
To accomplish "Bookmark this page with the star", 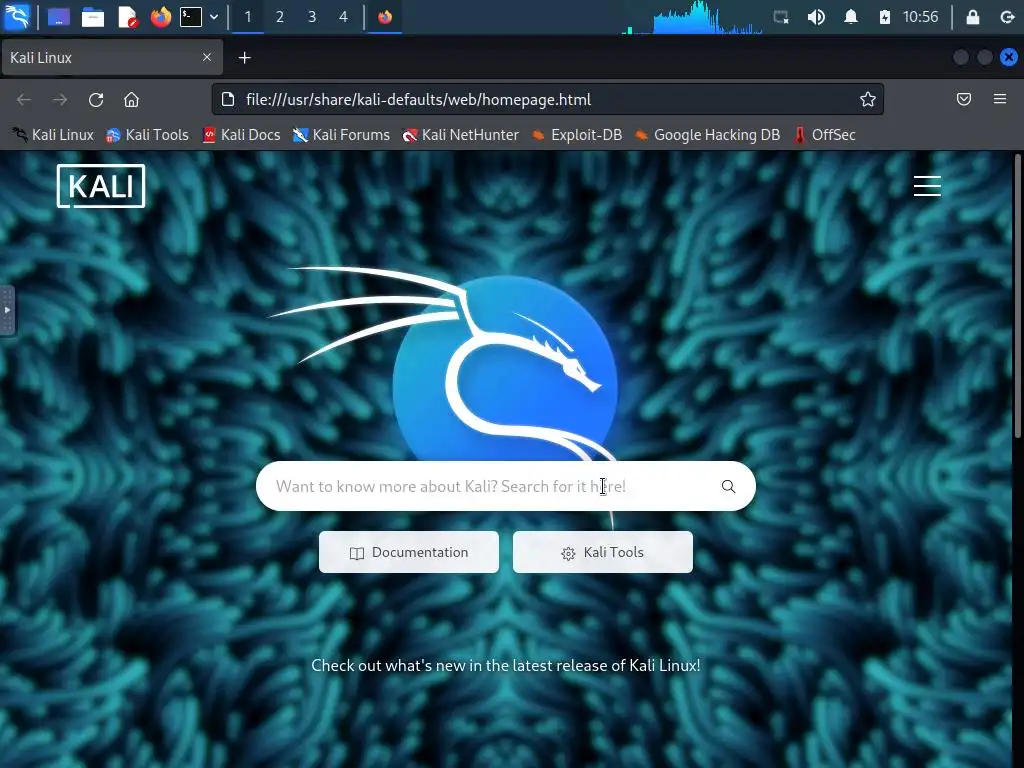I will (x=867, y=99).
